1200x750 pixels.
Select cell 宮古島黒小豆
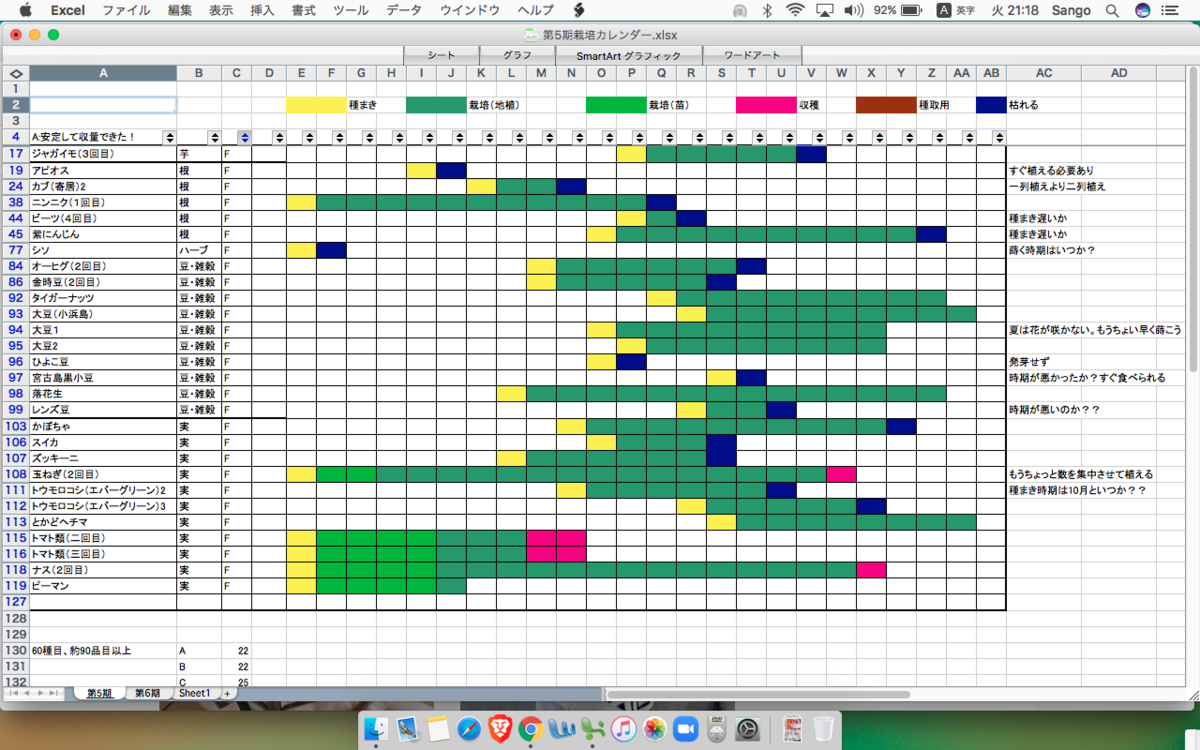[103, 378]
